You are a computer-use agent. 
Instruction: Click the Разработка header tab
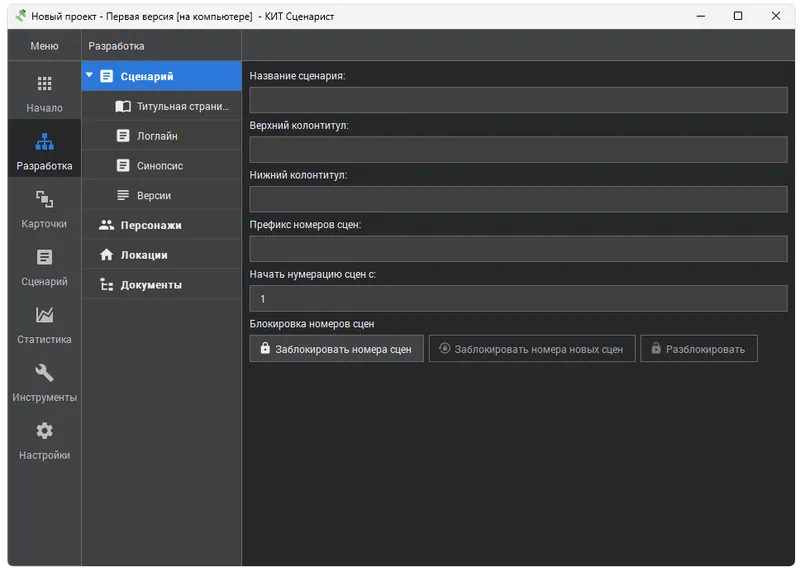coord(116,46)
